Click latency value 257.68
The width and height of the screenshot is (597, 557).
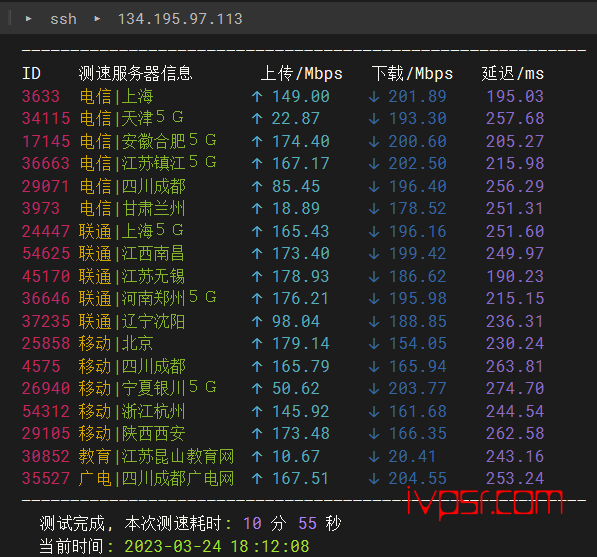click(x=515, y=118)
